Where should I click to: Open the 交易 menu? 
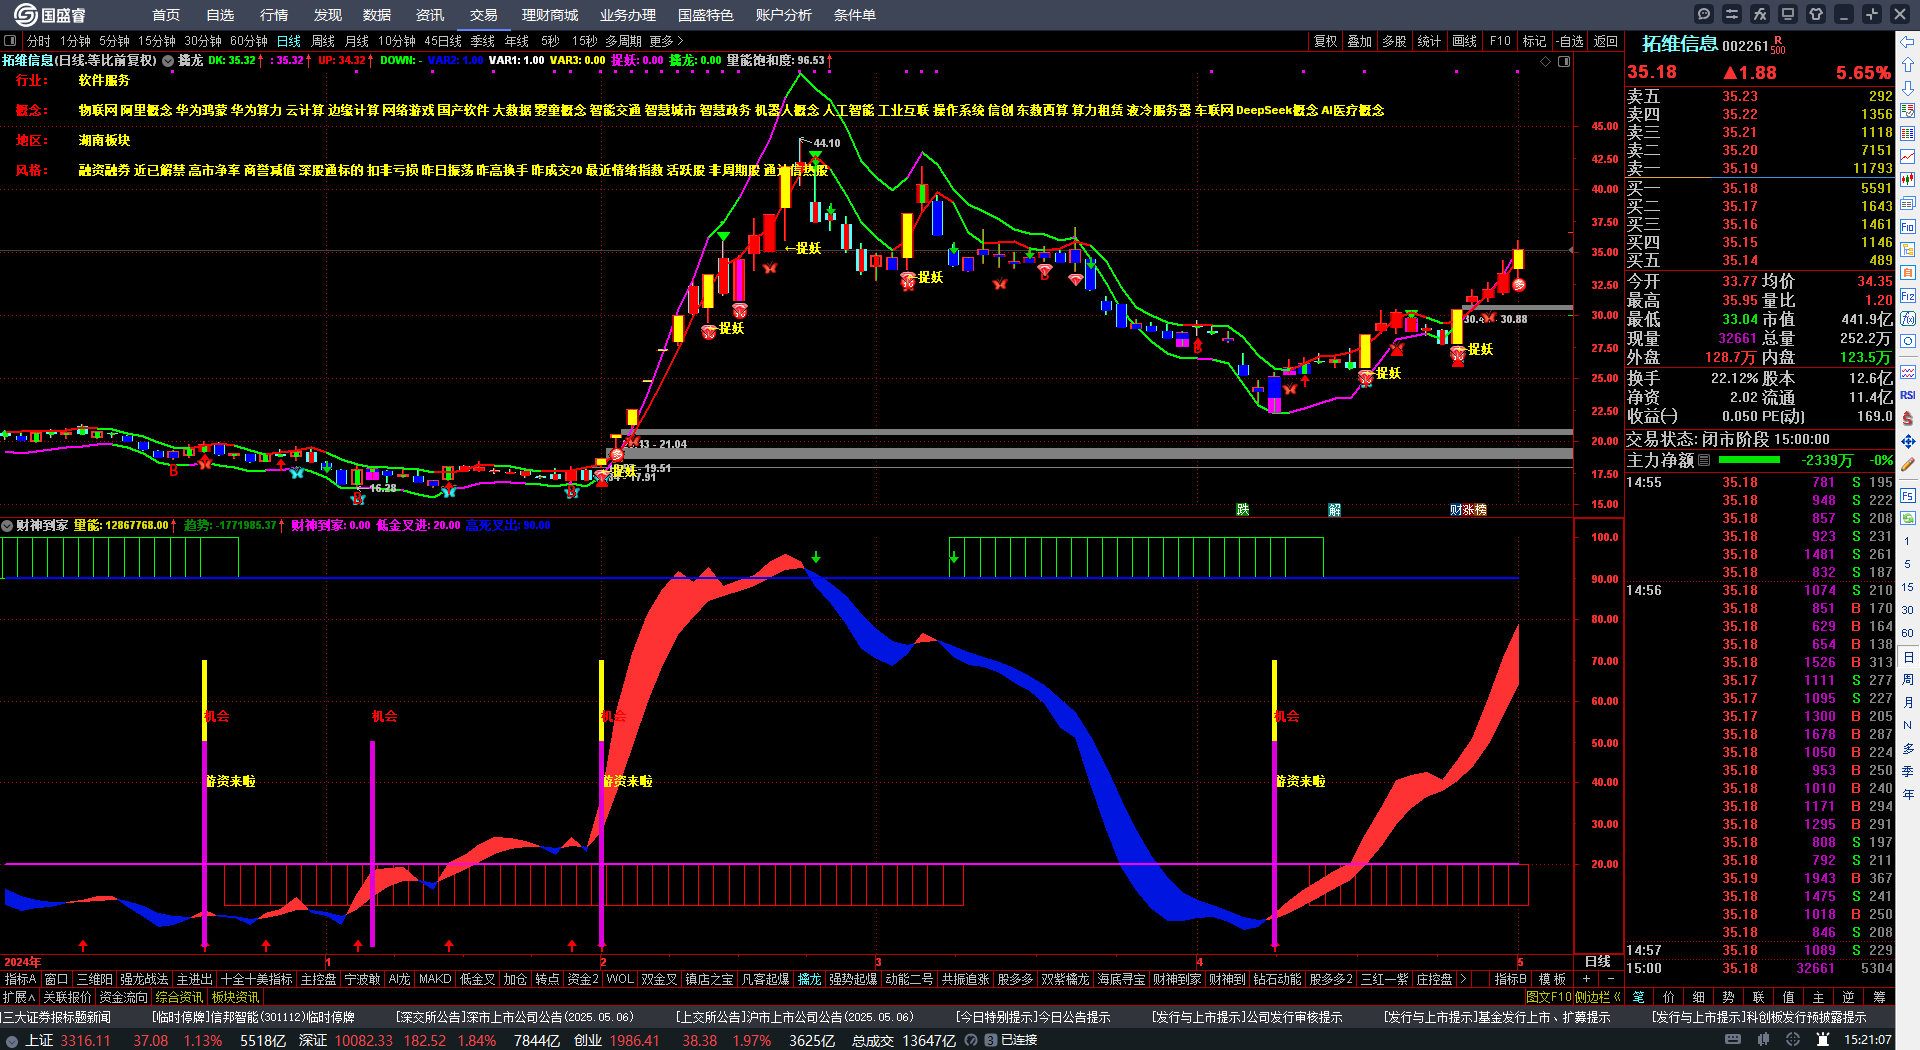point(484,15)
